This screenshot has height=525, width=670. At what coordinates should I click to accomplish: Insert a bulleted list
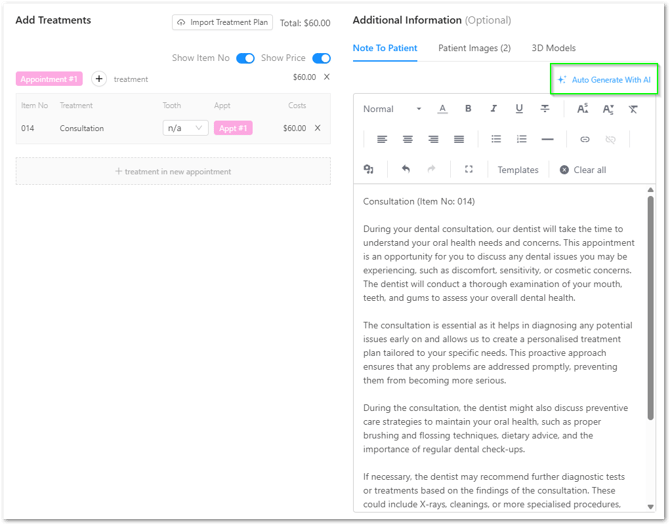tap(496, 139)
